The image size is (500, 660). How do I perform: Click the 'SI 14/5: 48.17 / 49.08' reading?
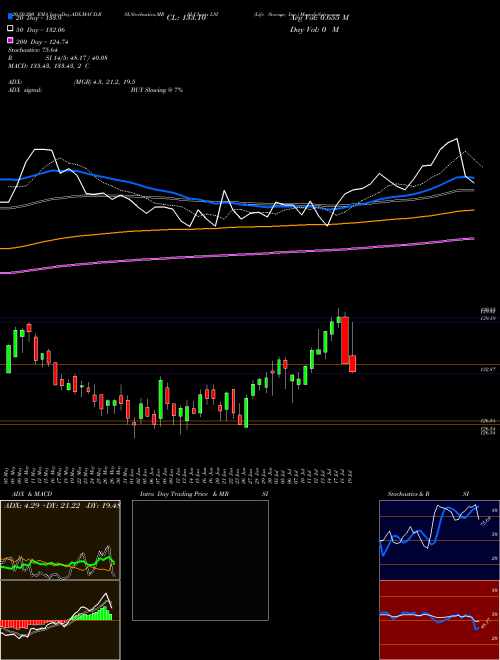pos(77,58)
